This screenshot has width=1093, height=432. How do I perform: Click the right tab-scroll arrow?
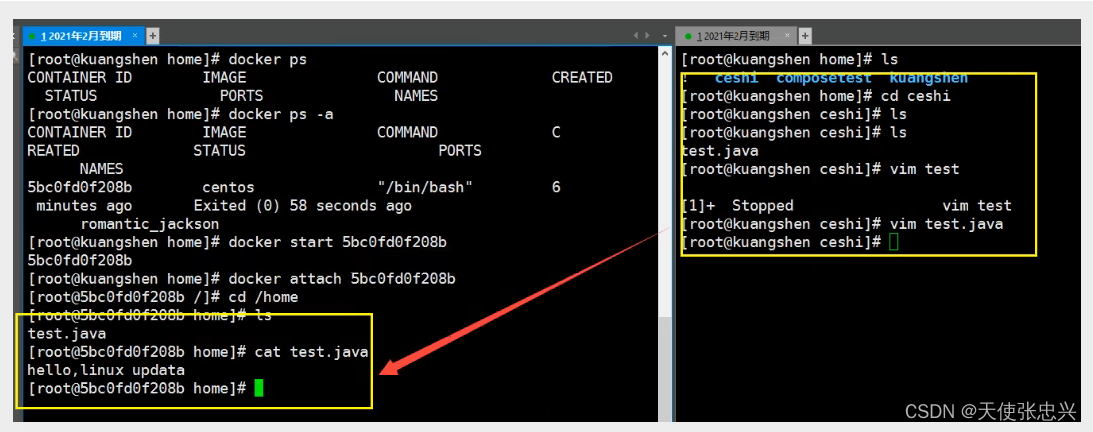(648, 36)
